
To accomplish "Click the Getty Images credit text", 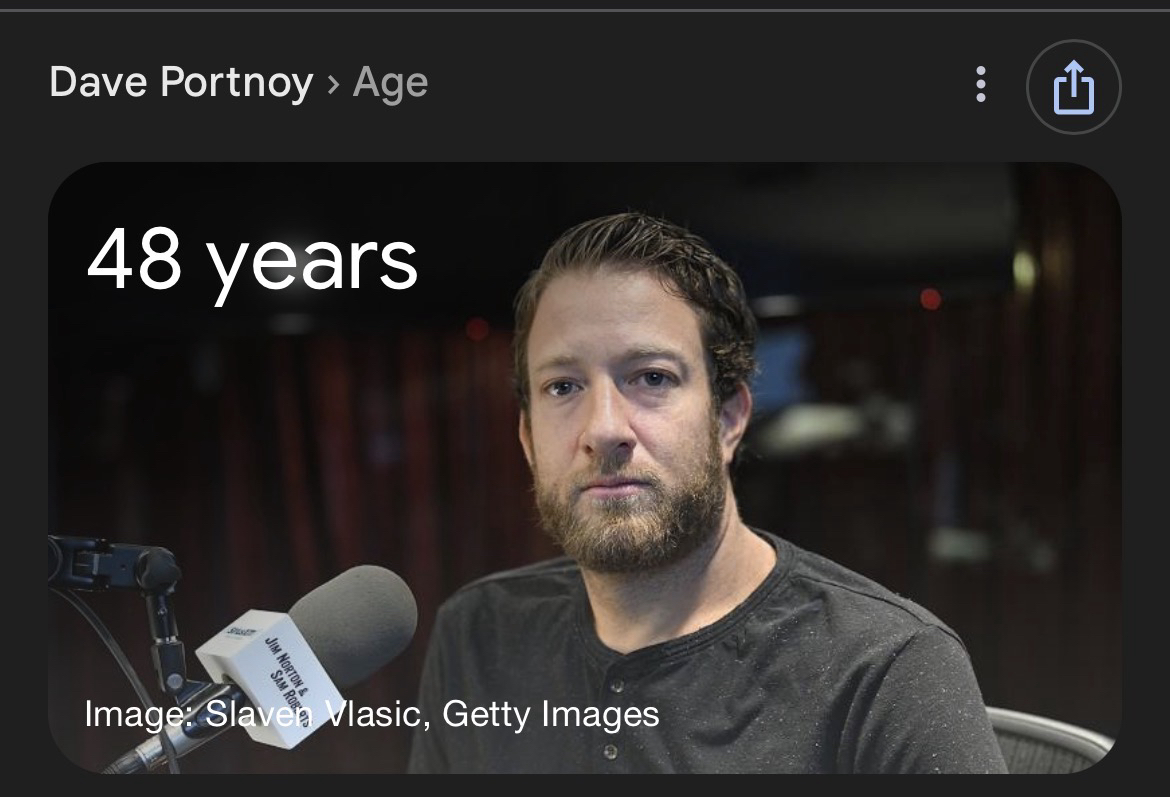I will pyautogui.click(x=551, y=714).
